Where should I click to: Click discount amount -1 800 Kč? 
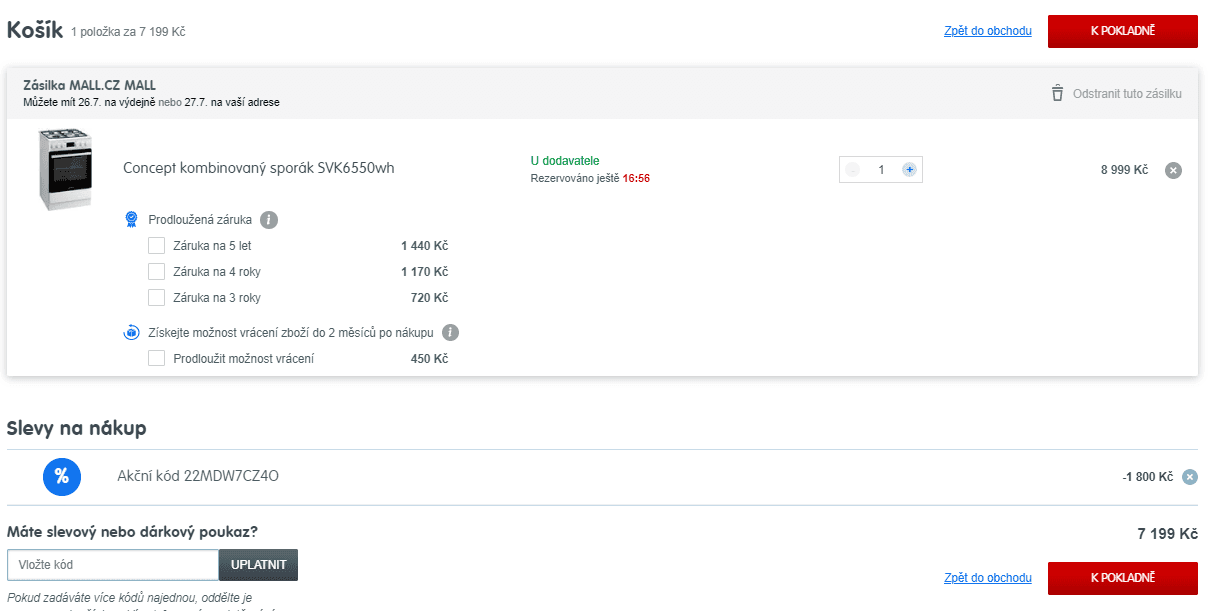(x=1147, y=477)
